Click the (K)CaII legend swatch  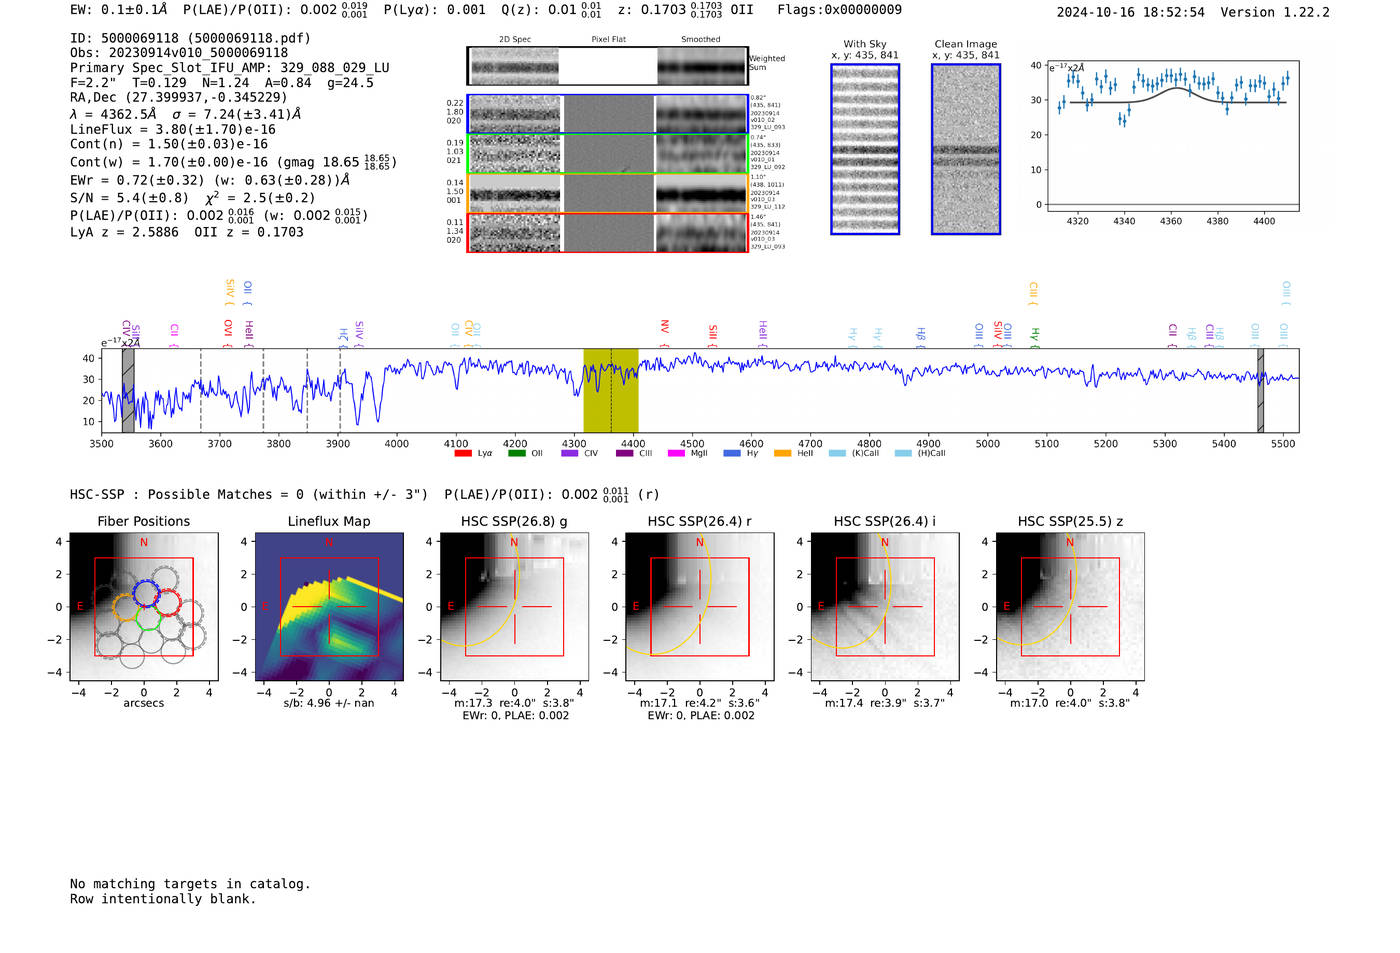point(837,453)
